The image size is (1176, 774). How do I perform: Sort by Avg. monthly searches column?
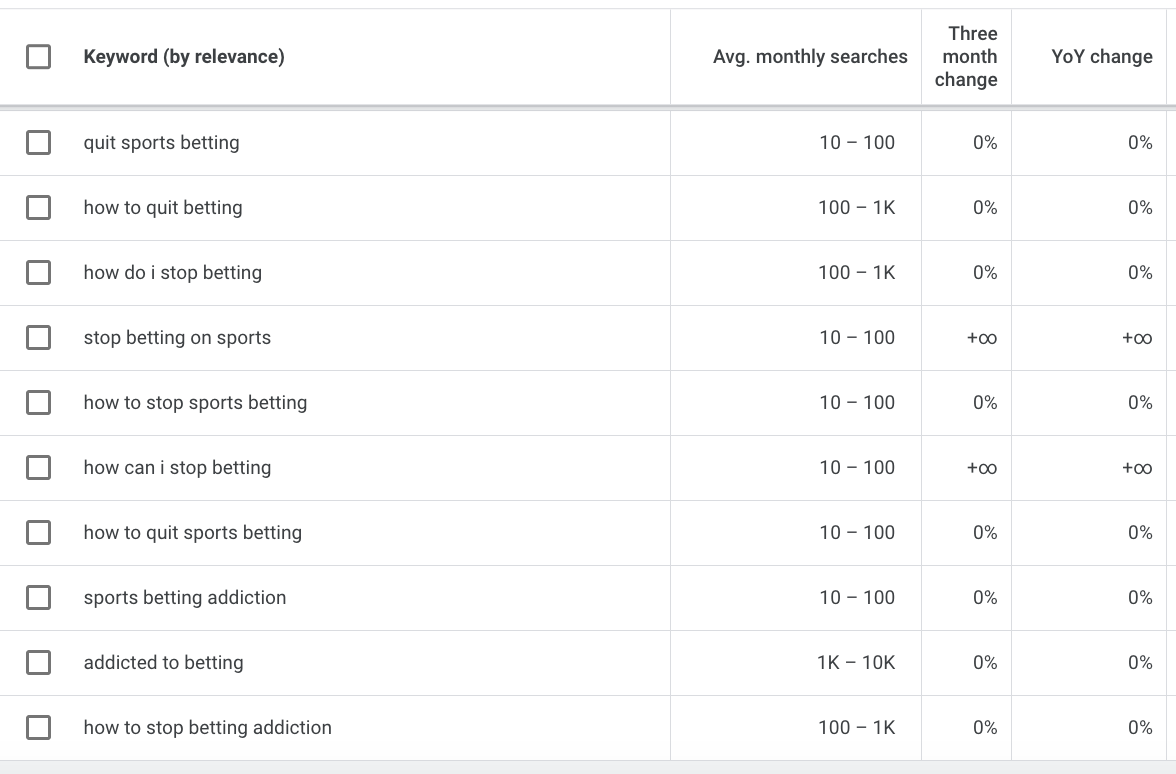[810, 57]
